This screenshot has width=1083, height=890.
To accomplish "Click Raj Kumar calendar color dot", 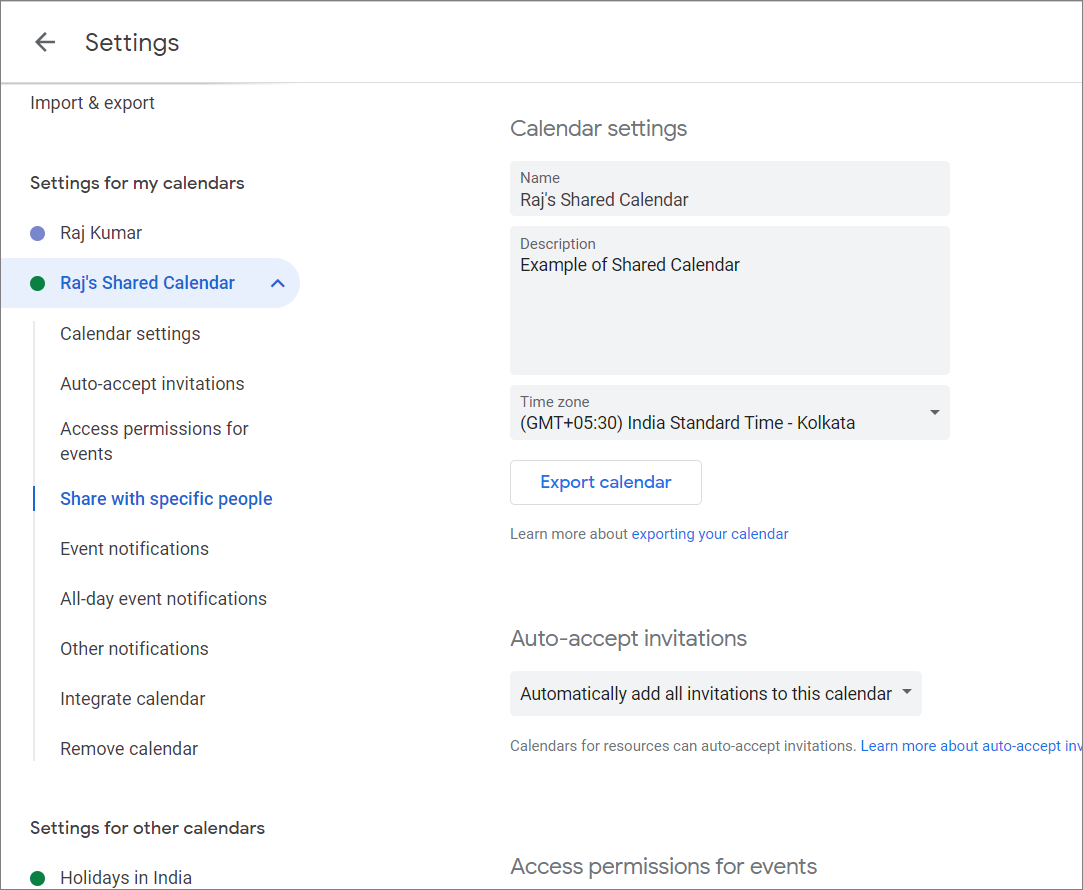I will (38, 233).
